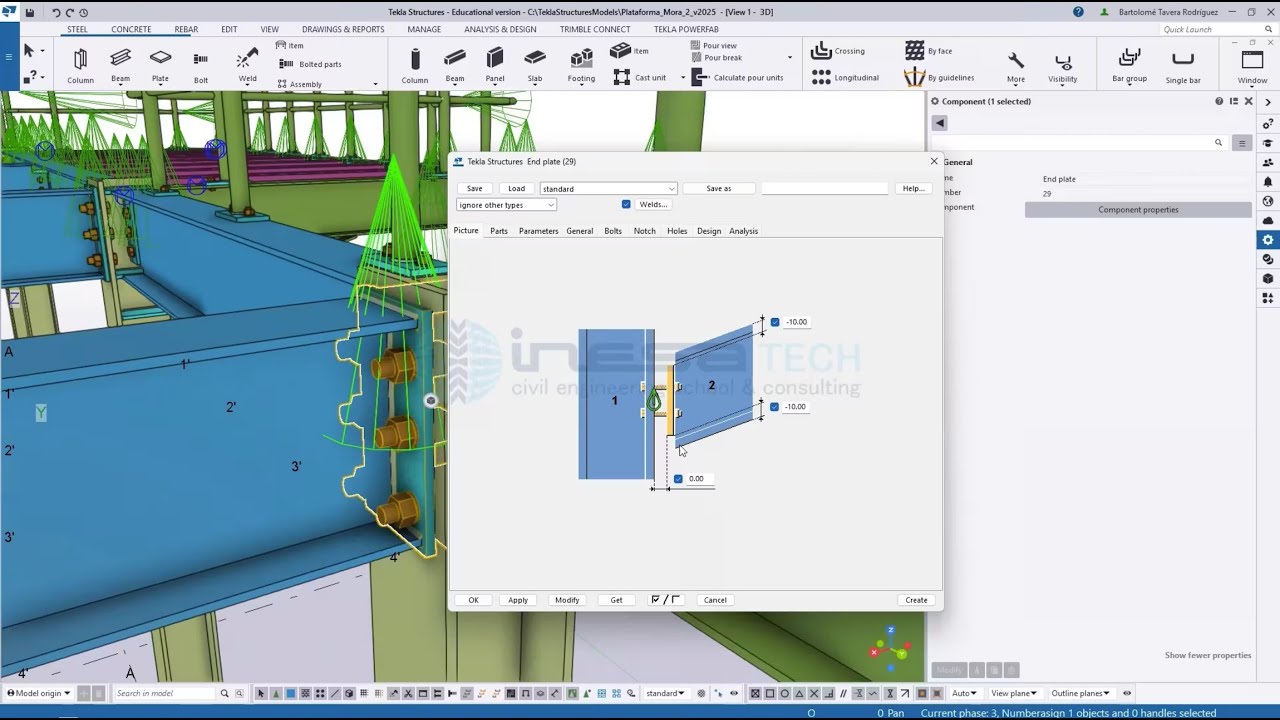Image resolution: width=1280 pixels, height=720 pixels.
Task: Open the CONCRETE ribbon tab
Action: (x=131, y=29)
